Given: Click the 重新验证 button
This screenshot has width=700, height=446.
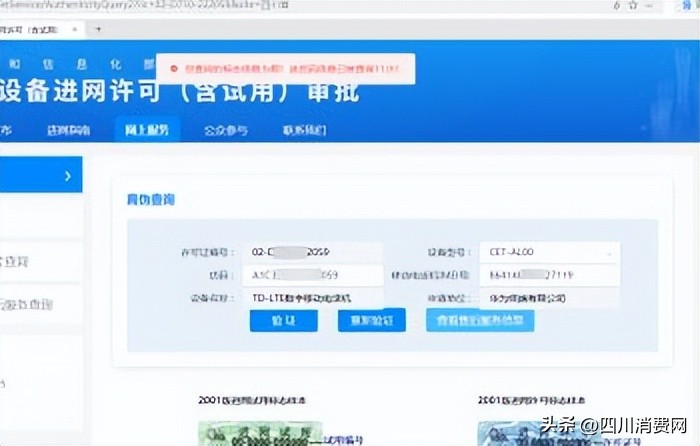Looking at the screenshot, I should (x=372, y=321).
